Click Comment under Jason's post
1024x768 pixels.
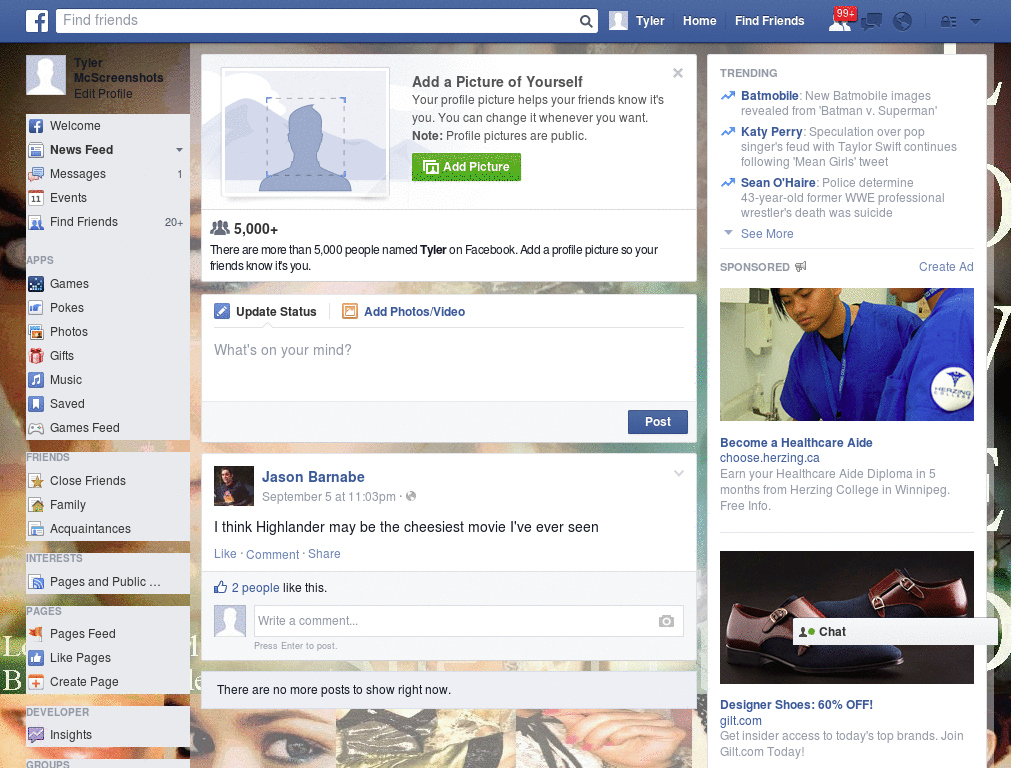tap(272, 554)
